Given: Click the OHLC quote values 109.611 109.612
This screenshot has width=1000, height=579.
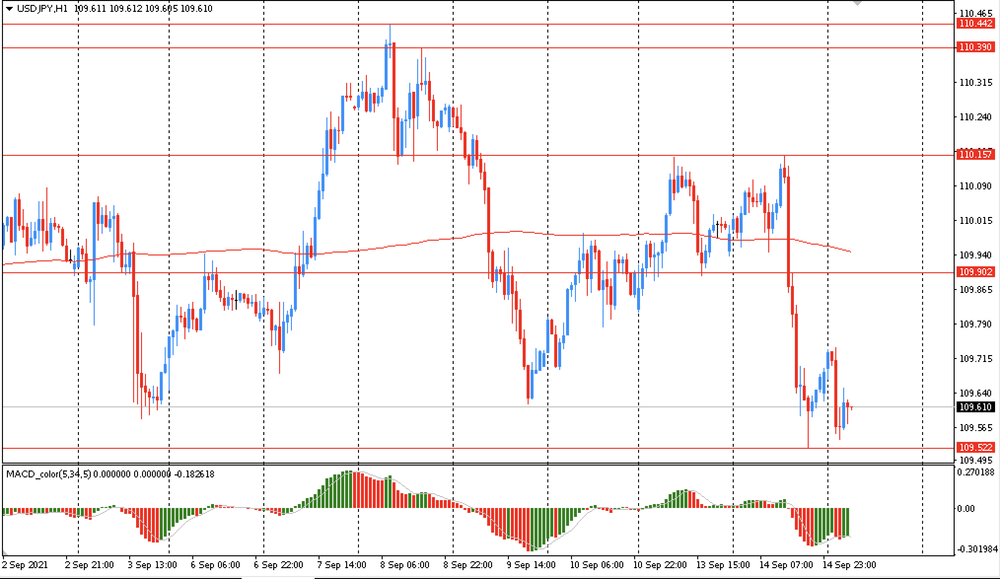Looking at the screenshot, I should point(107,9).
